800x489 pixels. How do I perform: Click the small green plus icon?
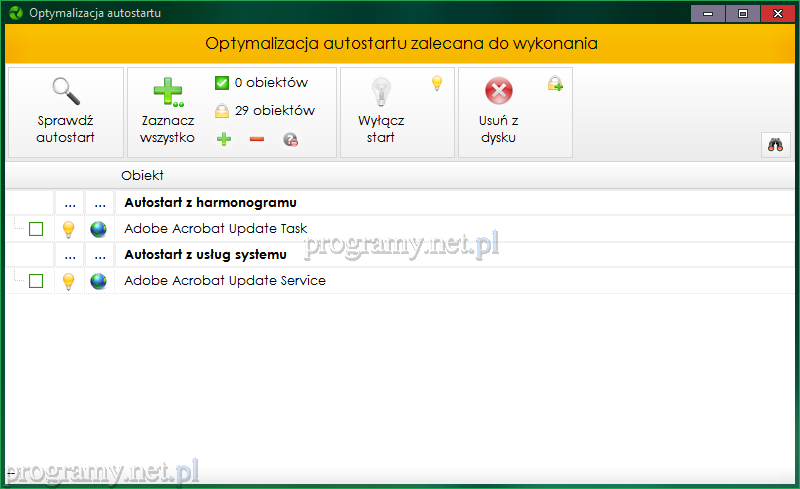pos(223,139)
